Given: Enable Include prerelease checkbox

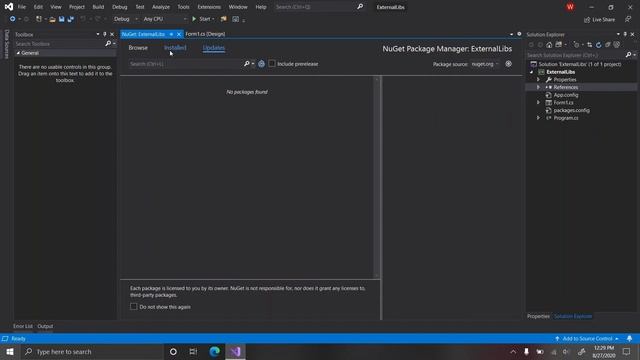Looking at the screenshot, I should 272,64.
